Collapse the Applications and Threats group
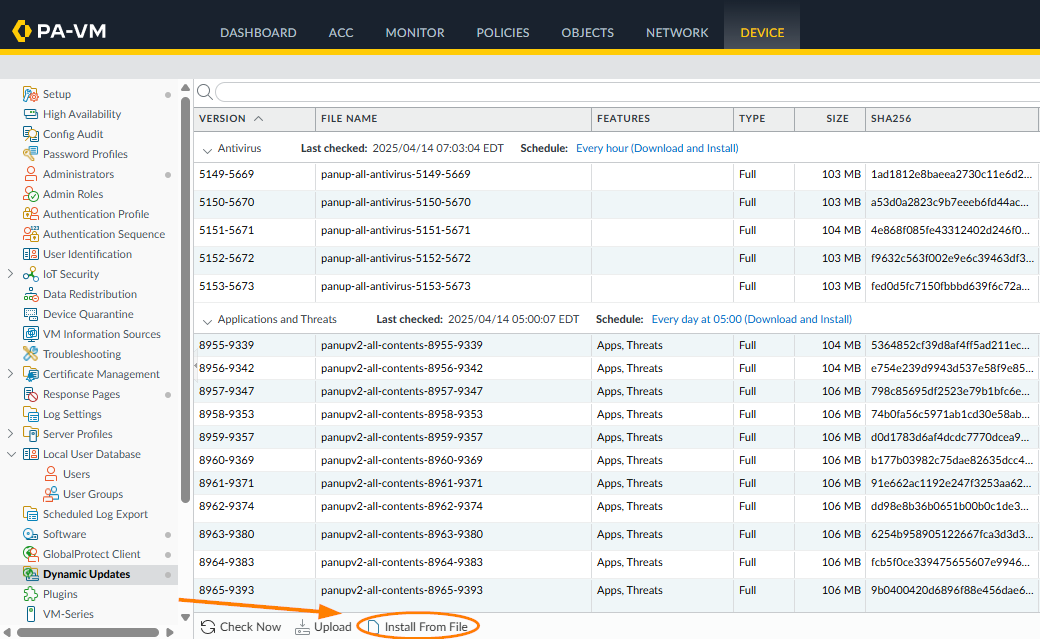 [x=207, y=320]
